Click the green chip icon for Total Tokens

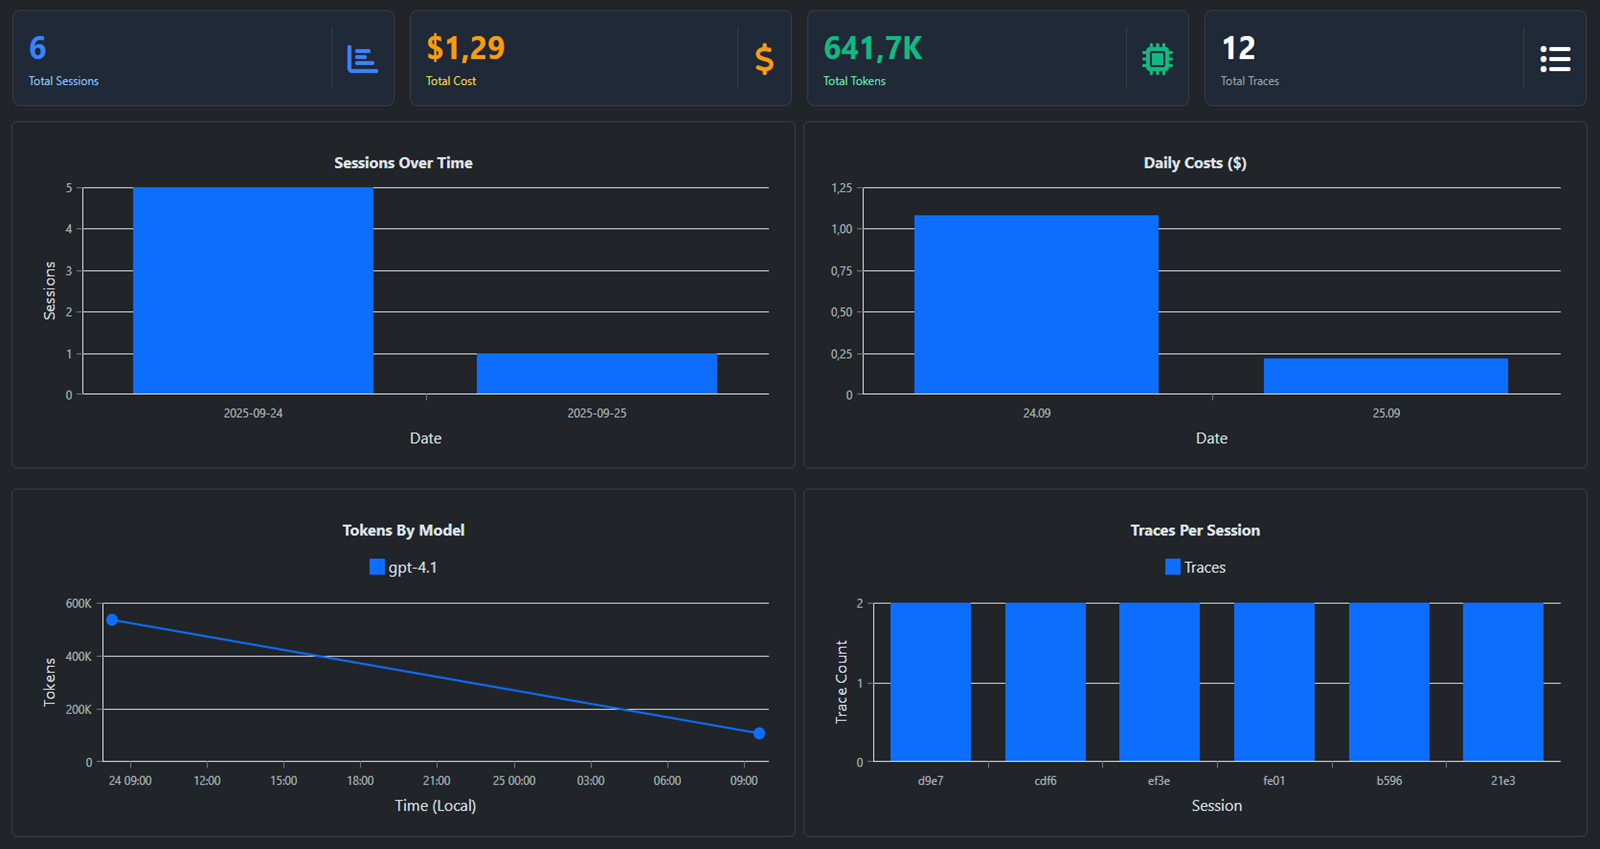(1157, 60)
